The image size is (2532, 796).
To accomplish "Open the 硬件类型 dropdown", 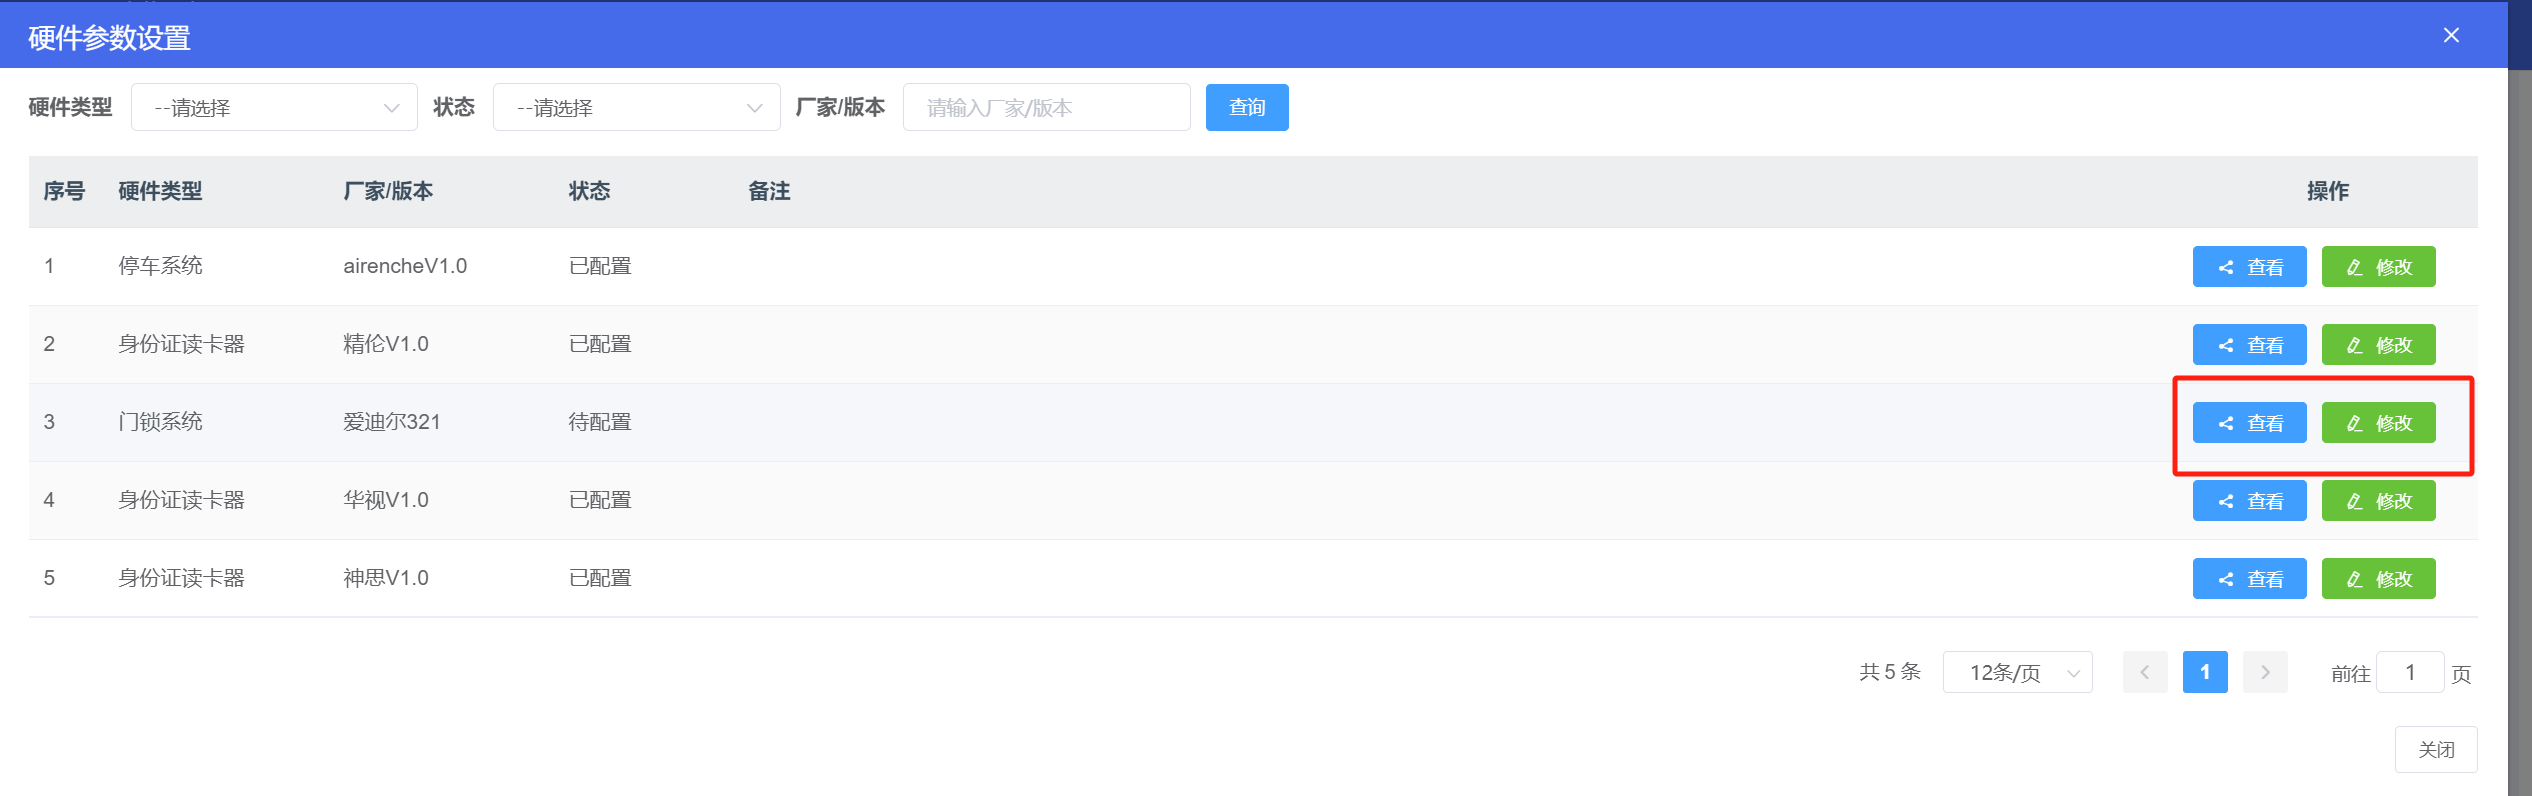I will click(x=274, y=107).
